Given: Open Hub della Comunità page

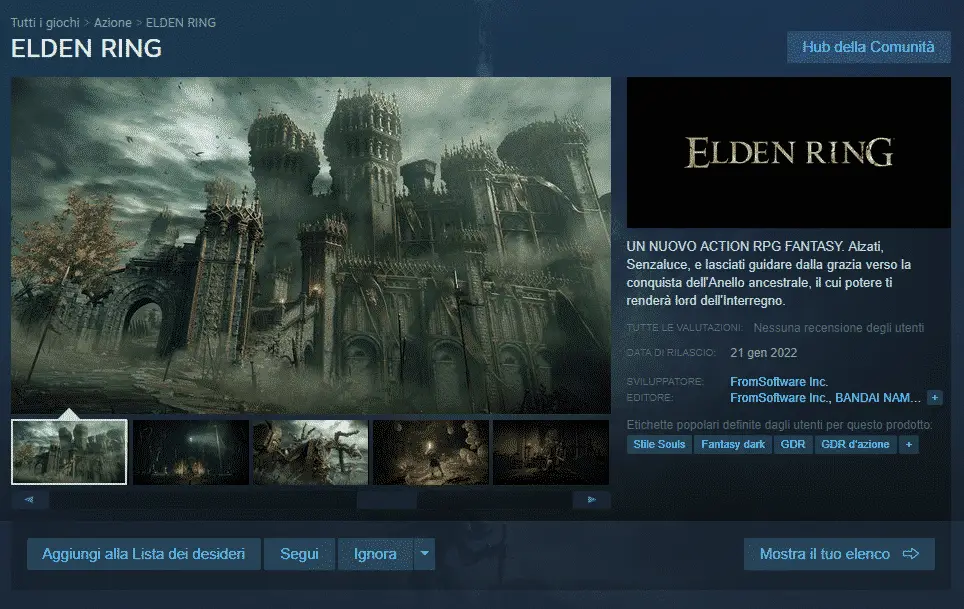Looking at the screenshot, I should pos(868,47).
